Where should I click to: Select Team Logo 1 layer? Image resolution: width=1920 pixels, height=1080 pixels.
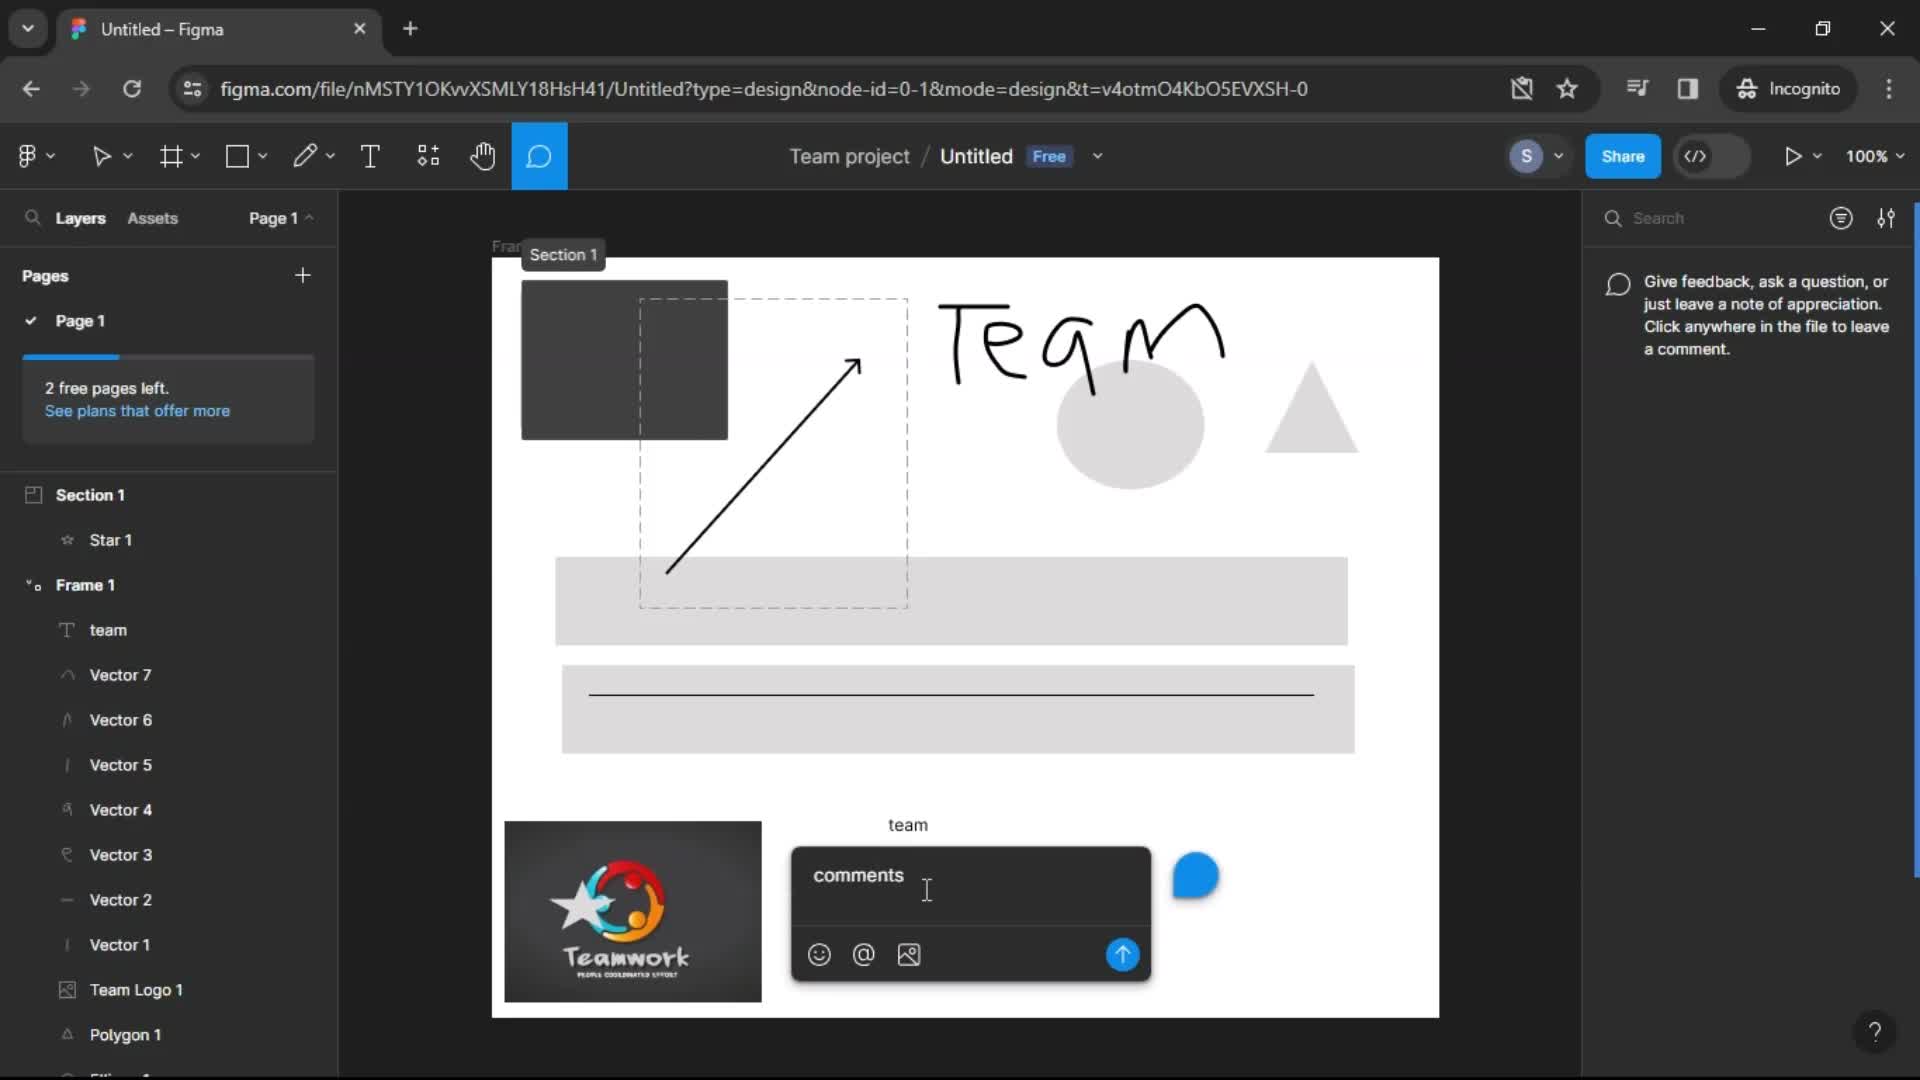click(137, 990)
